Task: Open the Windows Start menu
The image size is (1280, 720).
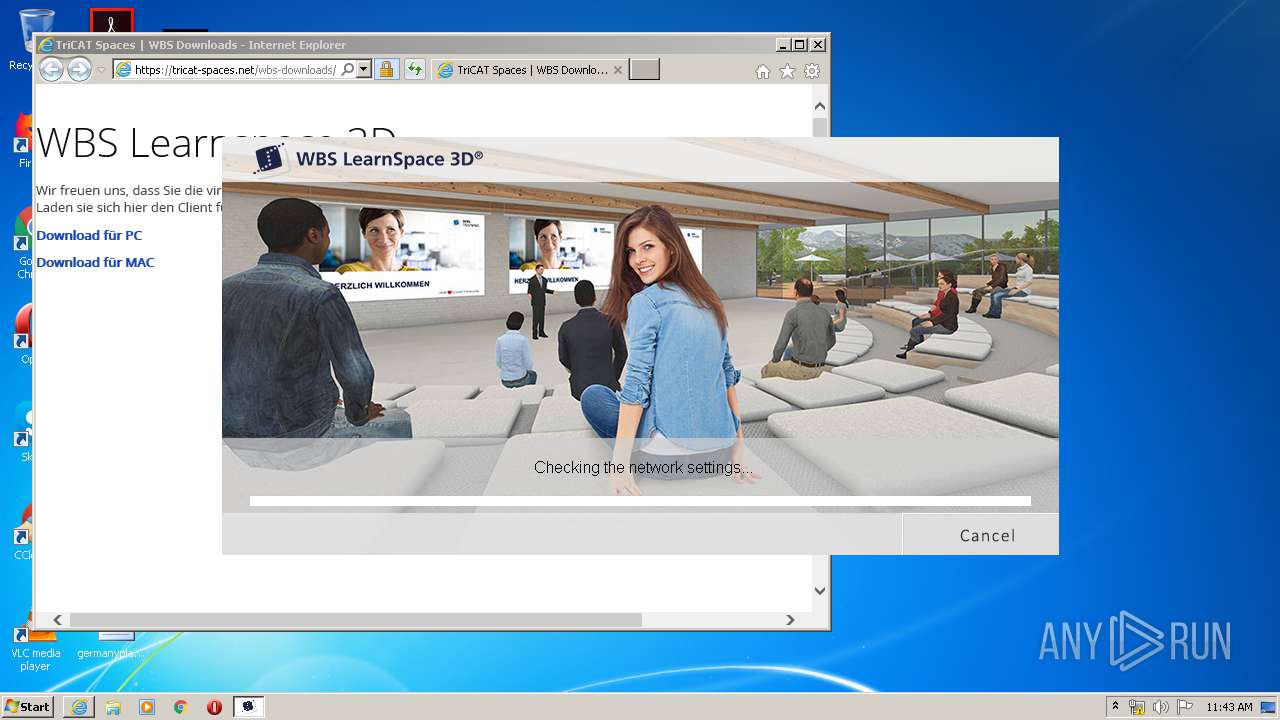Action: click(28, 707)
